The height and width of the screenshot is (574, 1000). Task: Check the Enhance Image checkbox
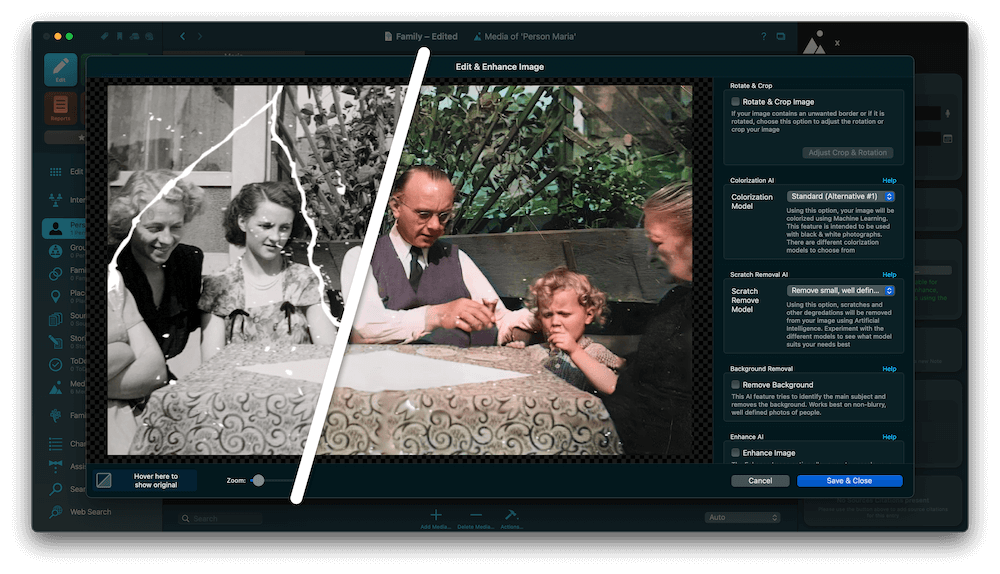point(736,453)
